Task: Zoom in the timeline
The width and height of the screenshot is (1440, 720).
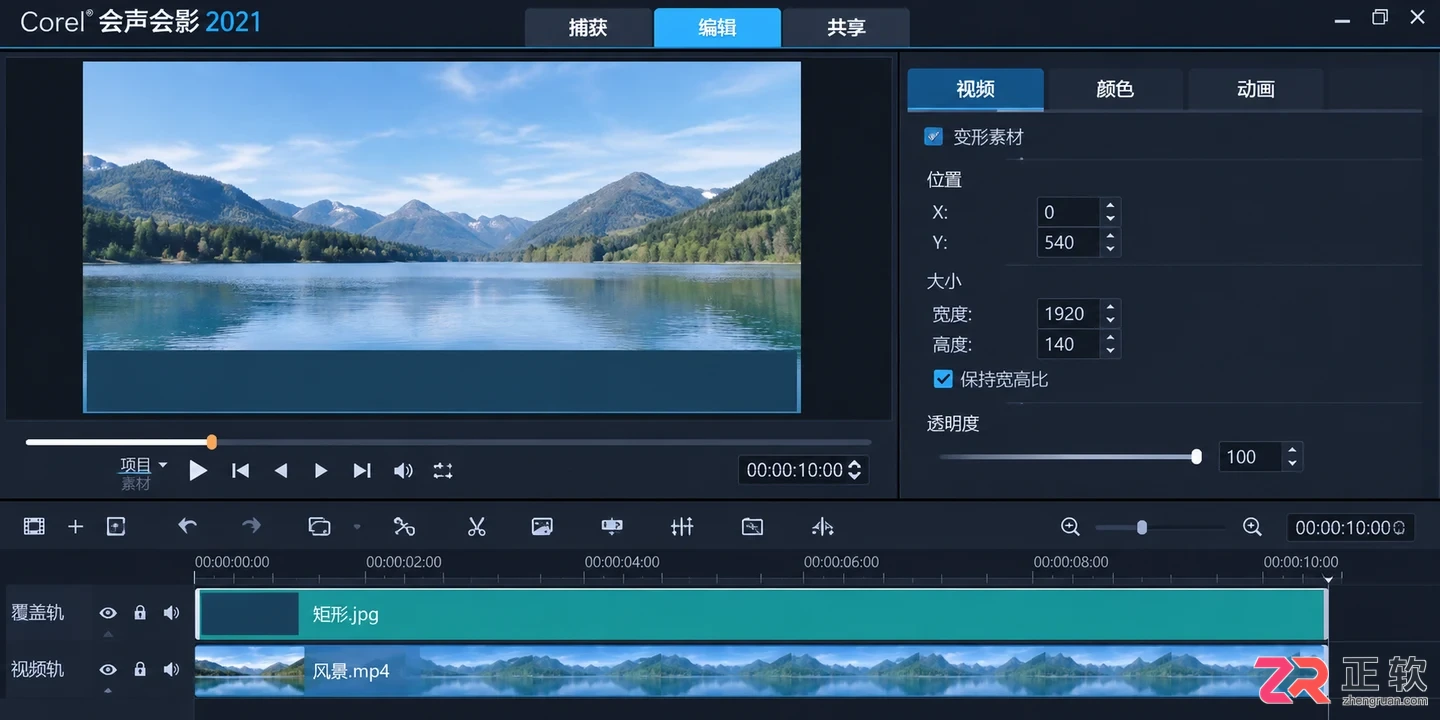Action: point(1252,527)
